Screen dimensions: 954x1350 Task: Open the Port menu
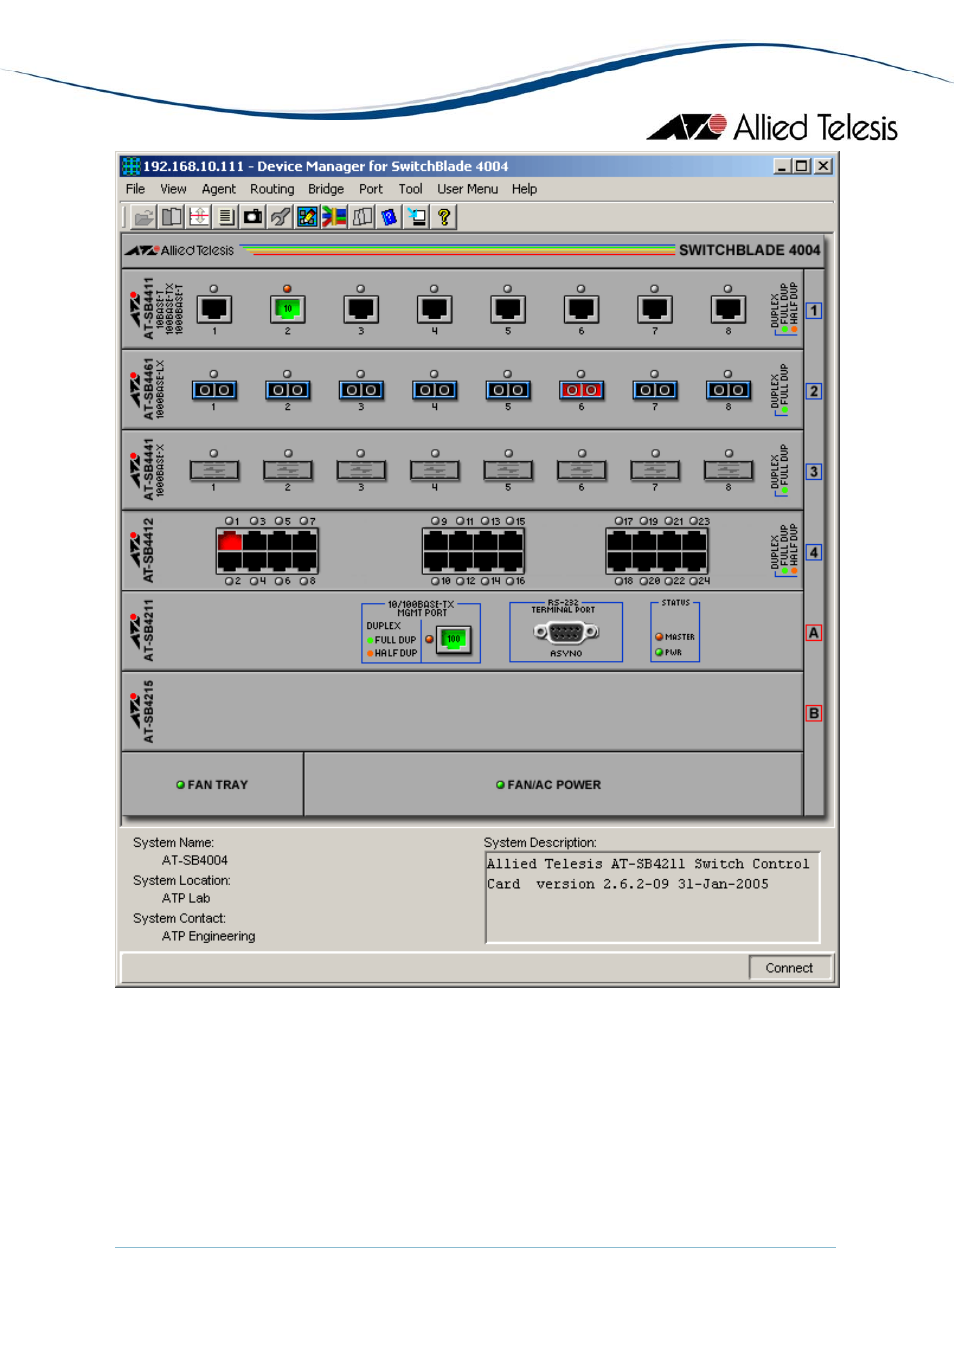click(x=371, y=189)
